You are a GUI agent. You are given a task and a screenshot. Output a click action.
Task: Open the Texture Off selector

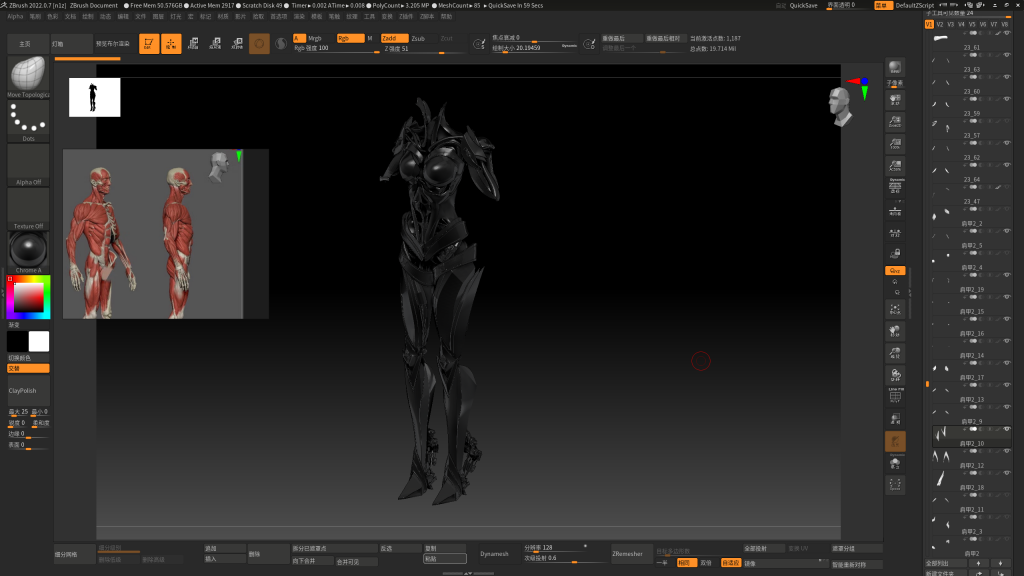[28, 208]
